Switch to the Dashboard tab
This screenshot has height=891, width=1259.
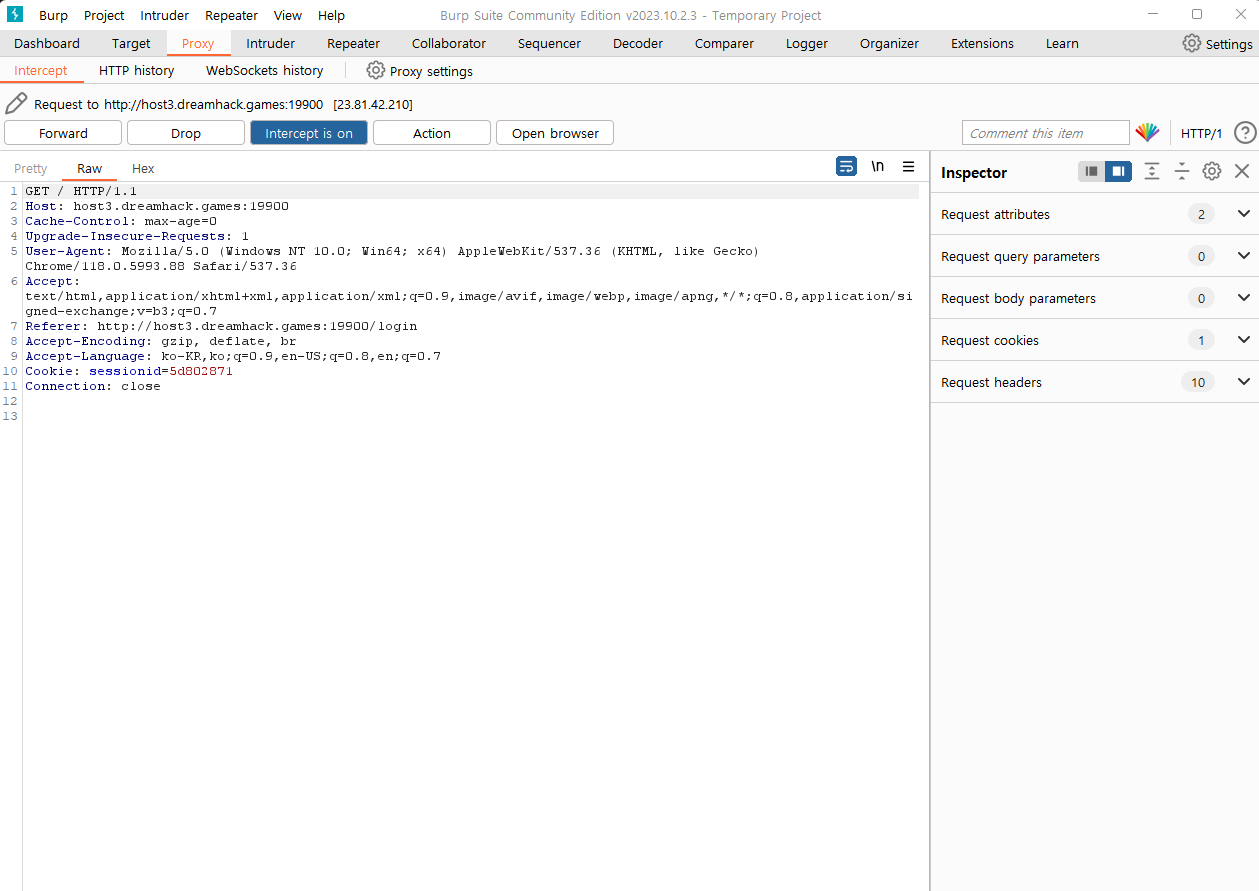(47, 43)
